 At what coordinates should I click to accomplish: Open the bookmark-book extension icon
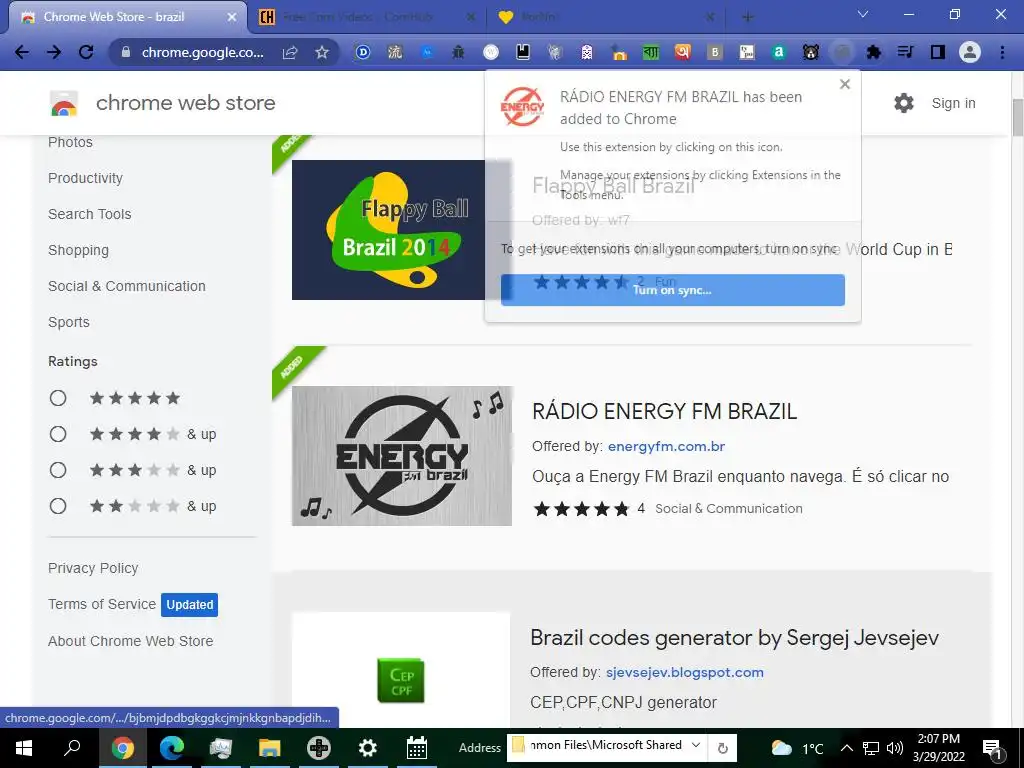pos(522,52)
